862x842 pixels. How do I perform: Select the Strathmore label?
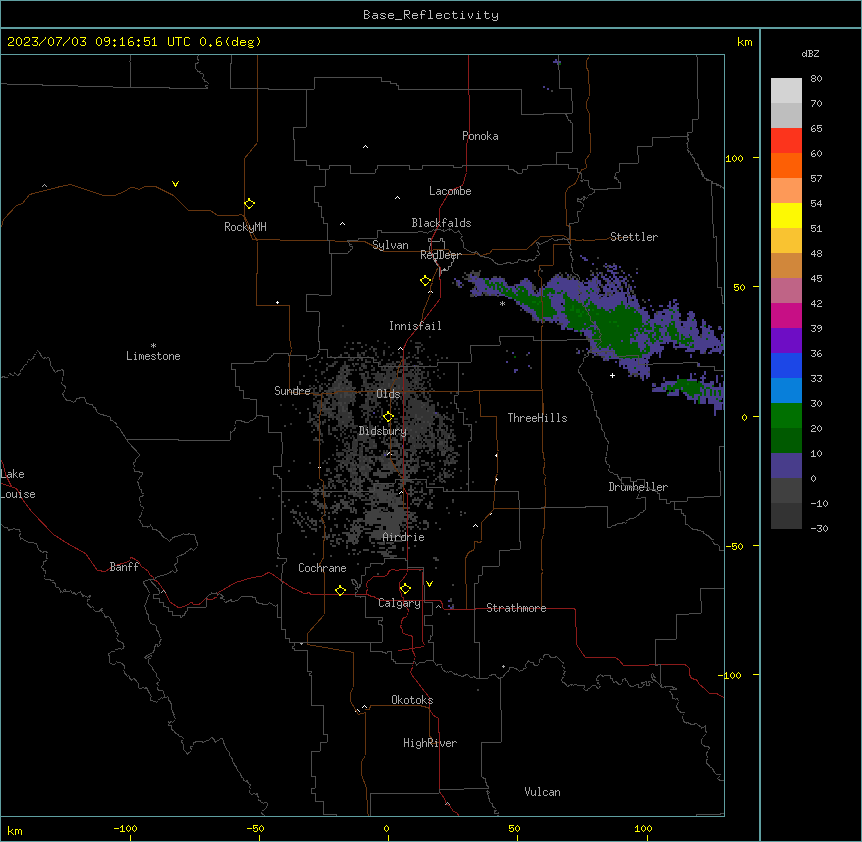pyautogui.click(x=516, y=608)
